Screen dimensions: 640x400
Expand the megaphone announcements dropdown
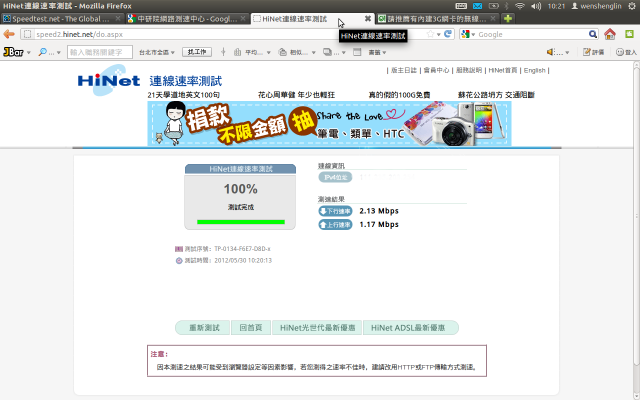tap(567, 53)
